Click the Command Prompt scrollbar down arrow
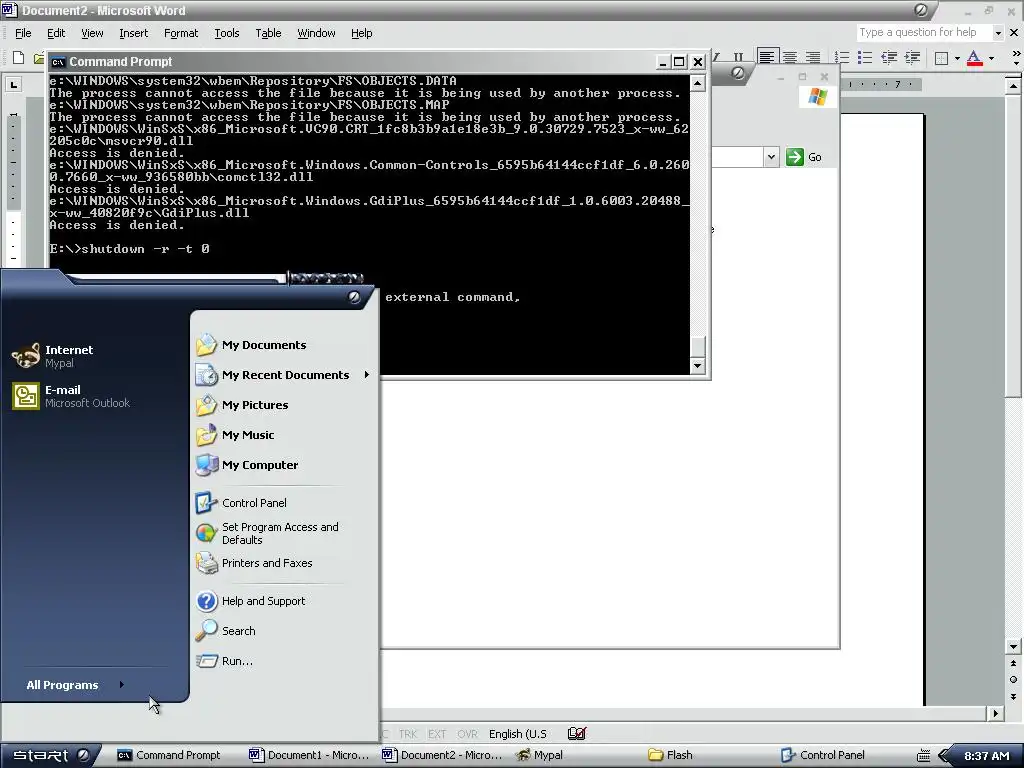The image size is (1024, 768). coord(697,366)
